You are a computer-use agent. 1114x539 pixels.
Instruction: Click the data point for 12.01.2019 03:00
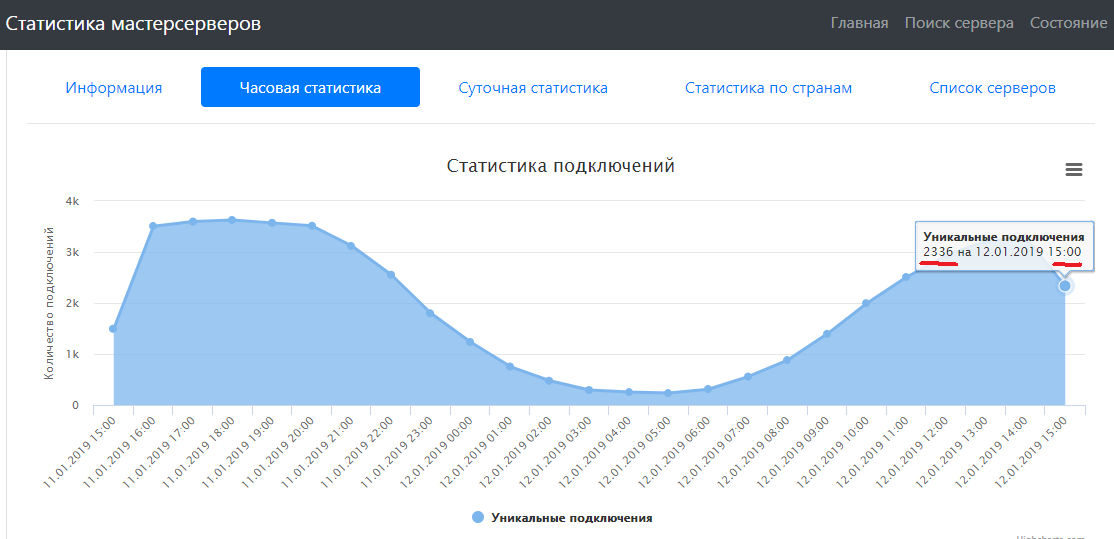click(588, 390)
